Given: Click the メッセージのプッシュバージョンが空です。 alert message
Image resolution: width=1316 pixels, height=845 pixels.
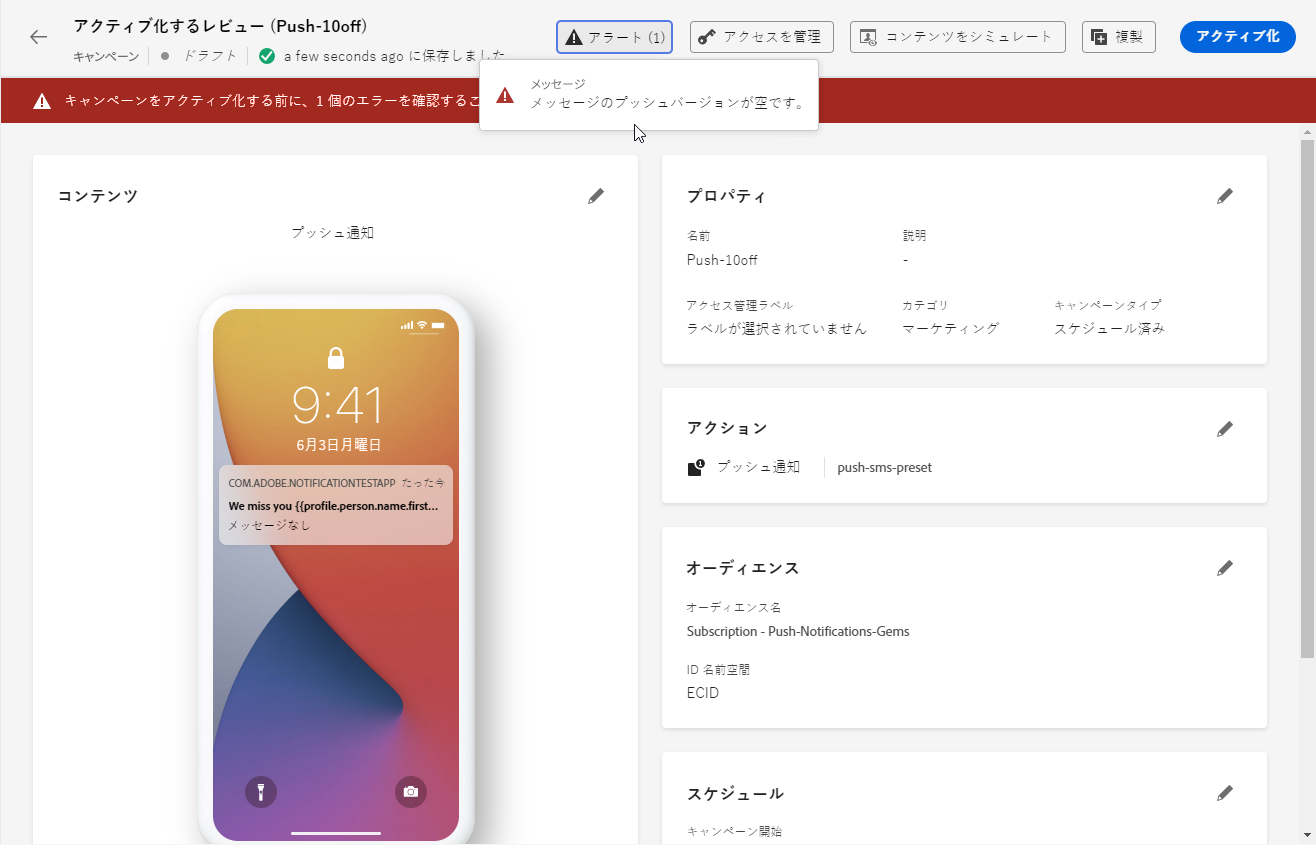Looking at the screenshot, I should tap(668, 103).
